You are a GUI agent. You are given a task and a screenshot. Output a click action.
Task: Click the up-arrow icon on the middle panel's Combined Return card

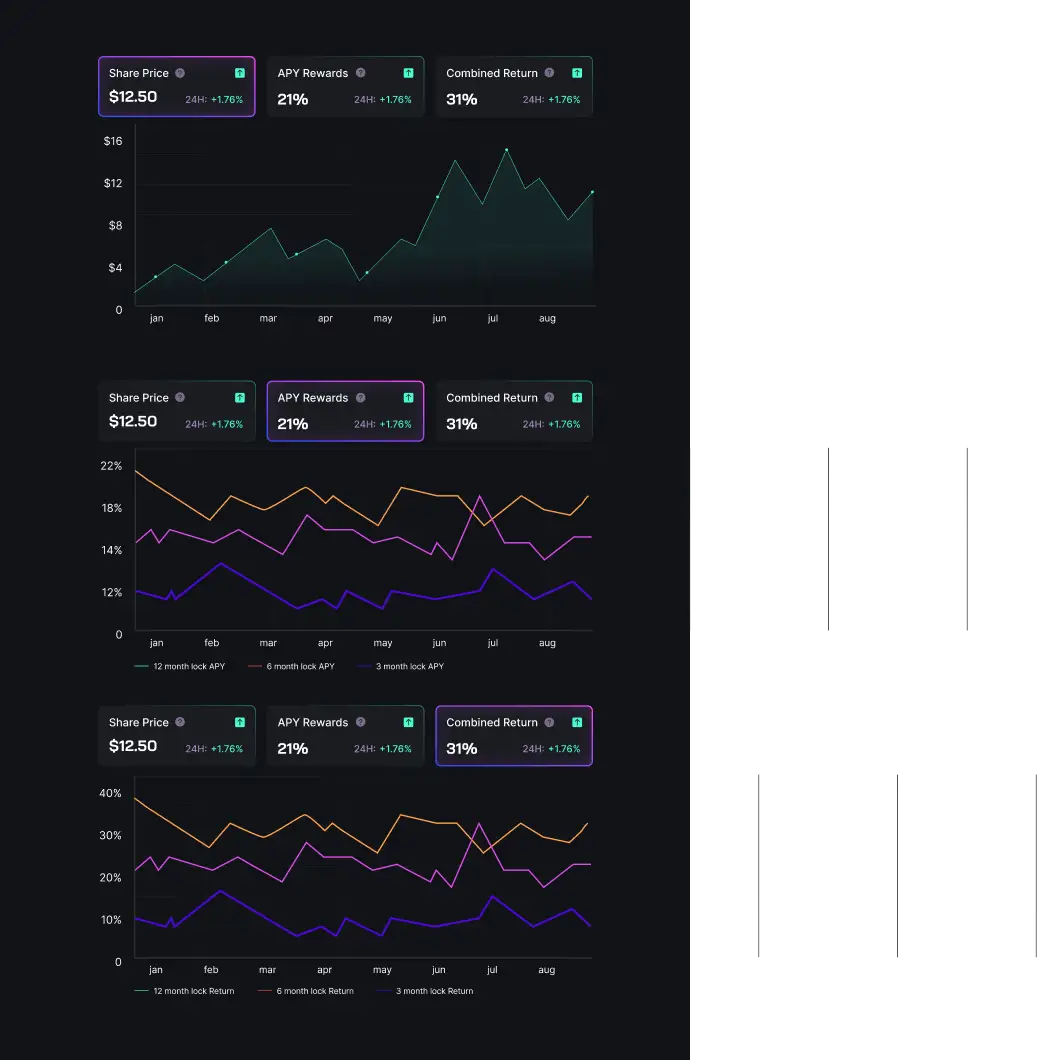tap(577, 398)
